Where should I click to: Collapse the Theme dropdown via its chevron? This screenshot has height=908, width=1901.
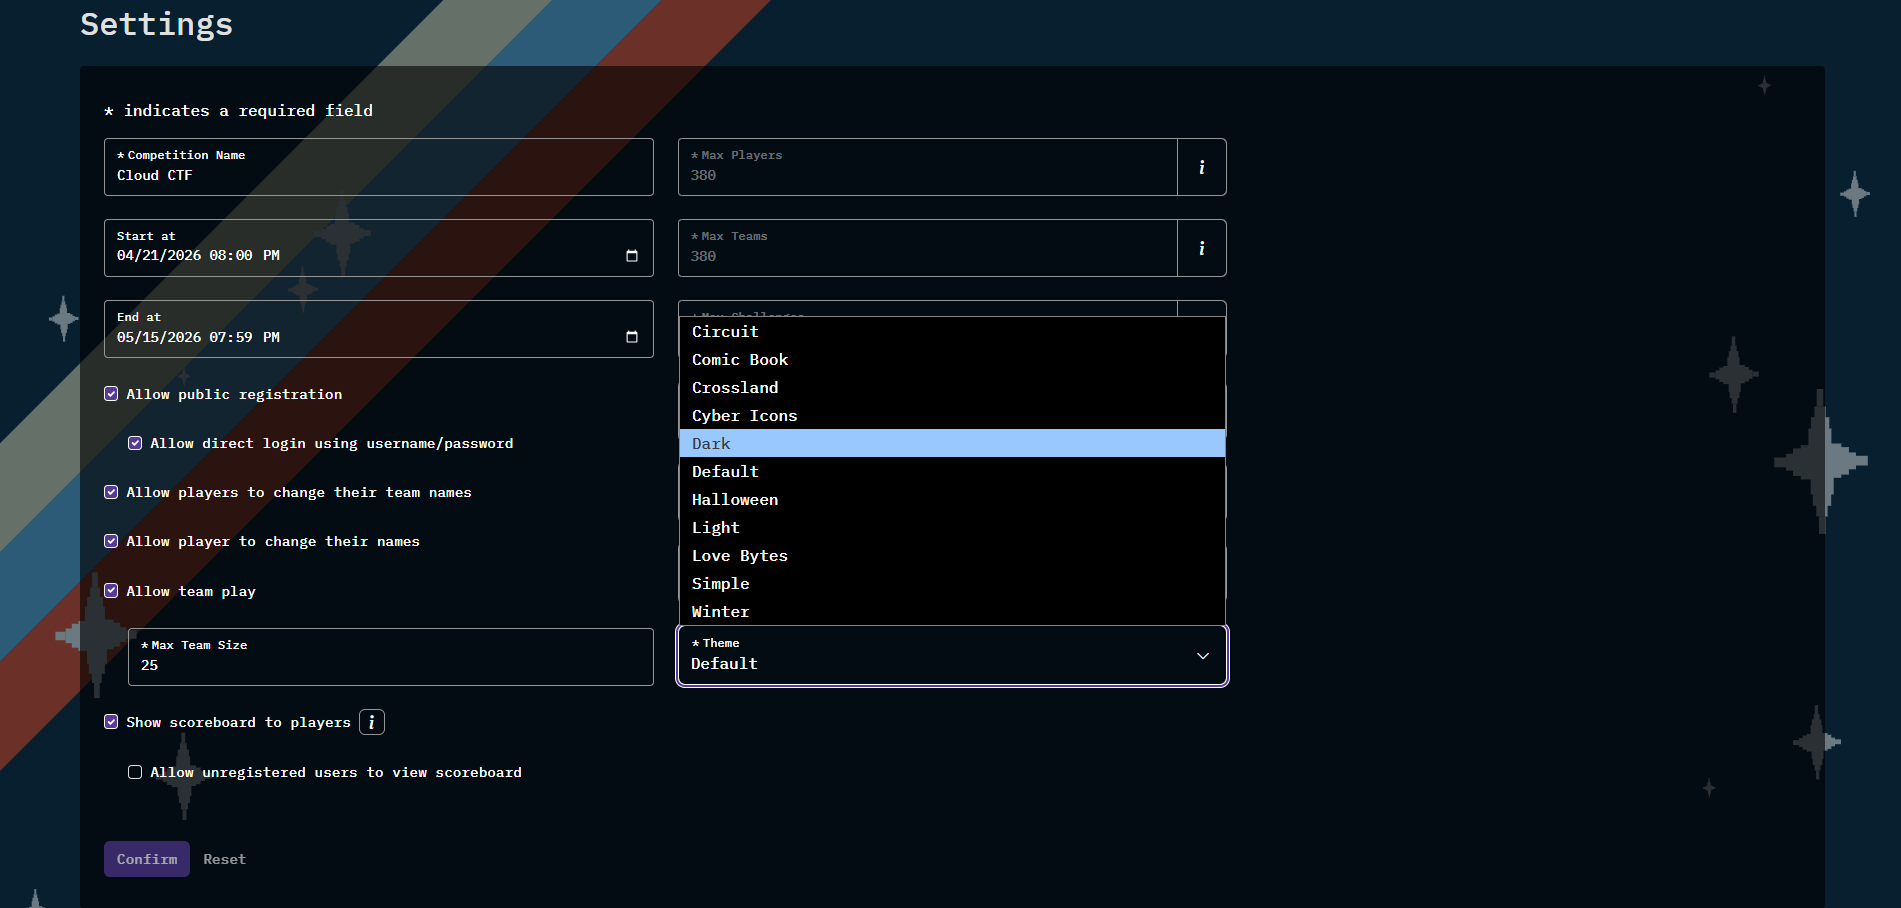(x=1202, y=656)
